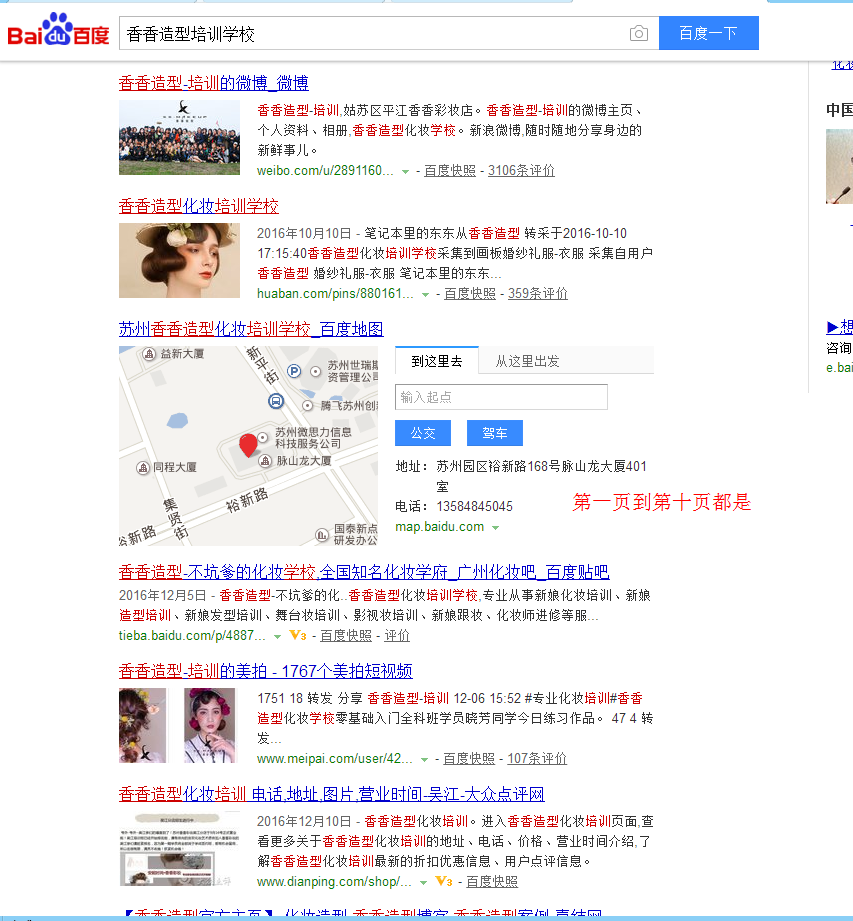
Task: Open 评价 link on tieba result
Action: [397, 636]
